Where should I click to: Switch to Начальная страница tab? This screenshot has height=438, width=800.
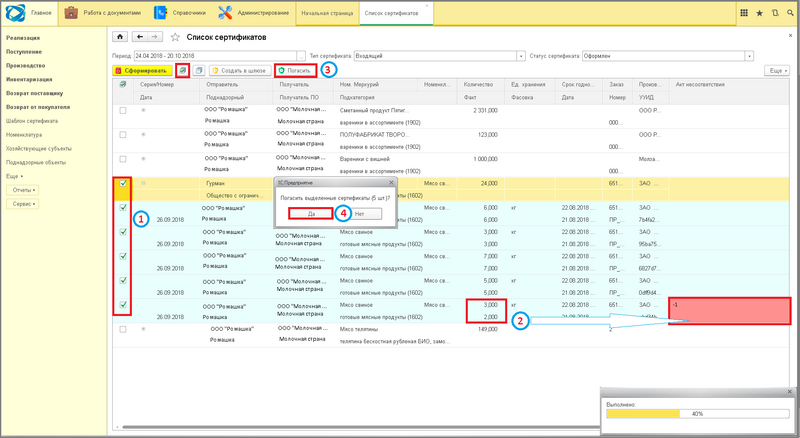point(327,13)
